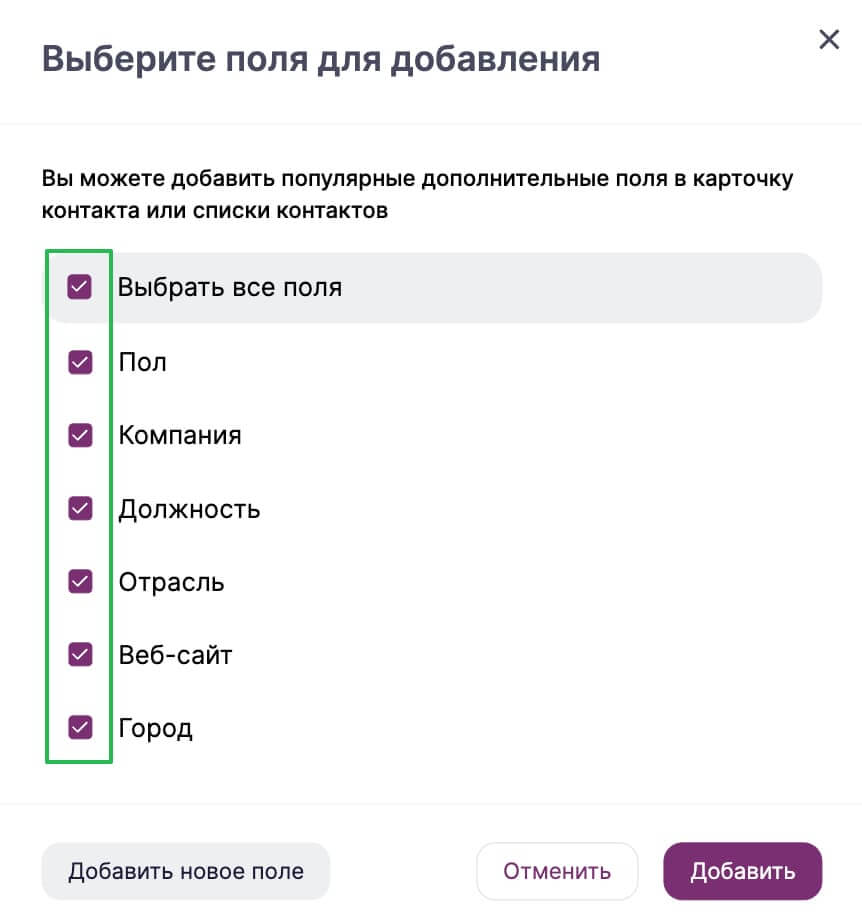The height and width of the screenshot is (922, 862).
Task: Confirm with the purple "Добавить" button
Action: coord(742,871)
